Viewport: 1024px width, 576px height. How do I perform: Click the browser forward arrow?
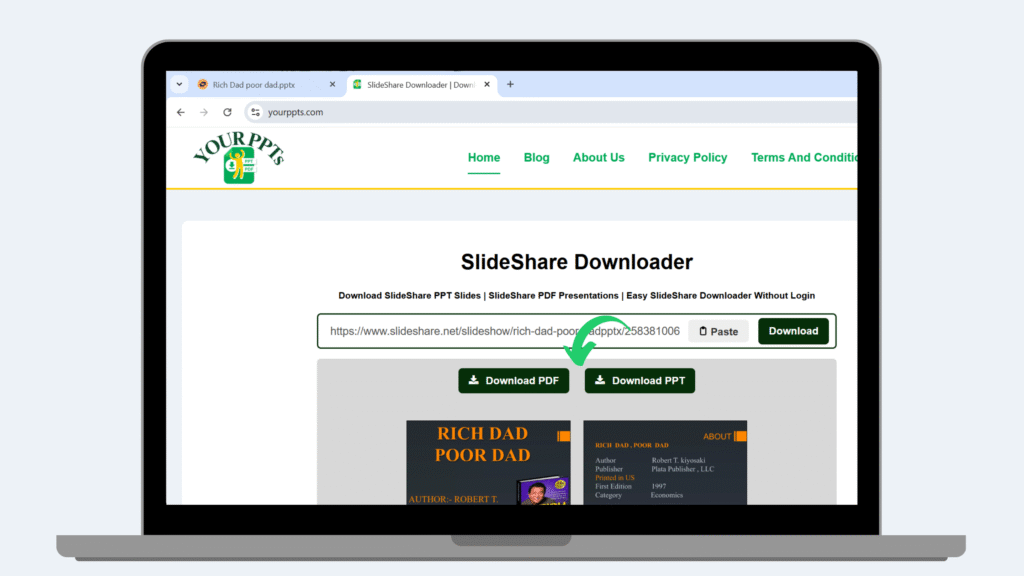click(x=204, y=112)
